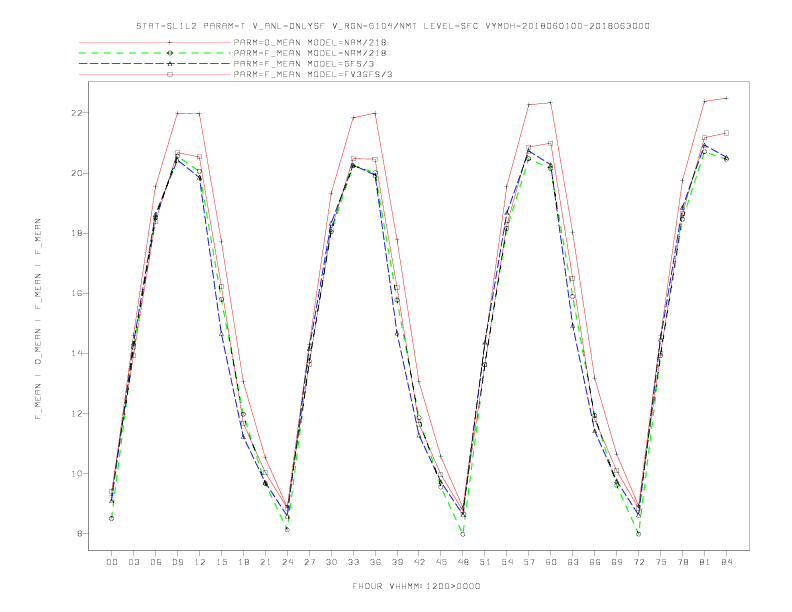
Task: Select legend label PARM=F_MEAN MODEL=GFS/3
Action: click(x=304, y=64)
